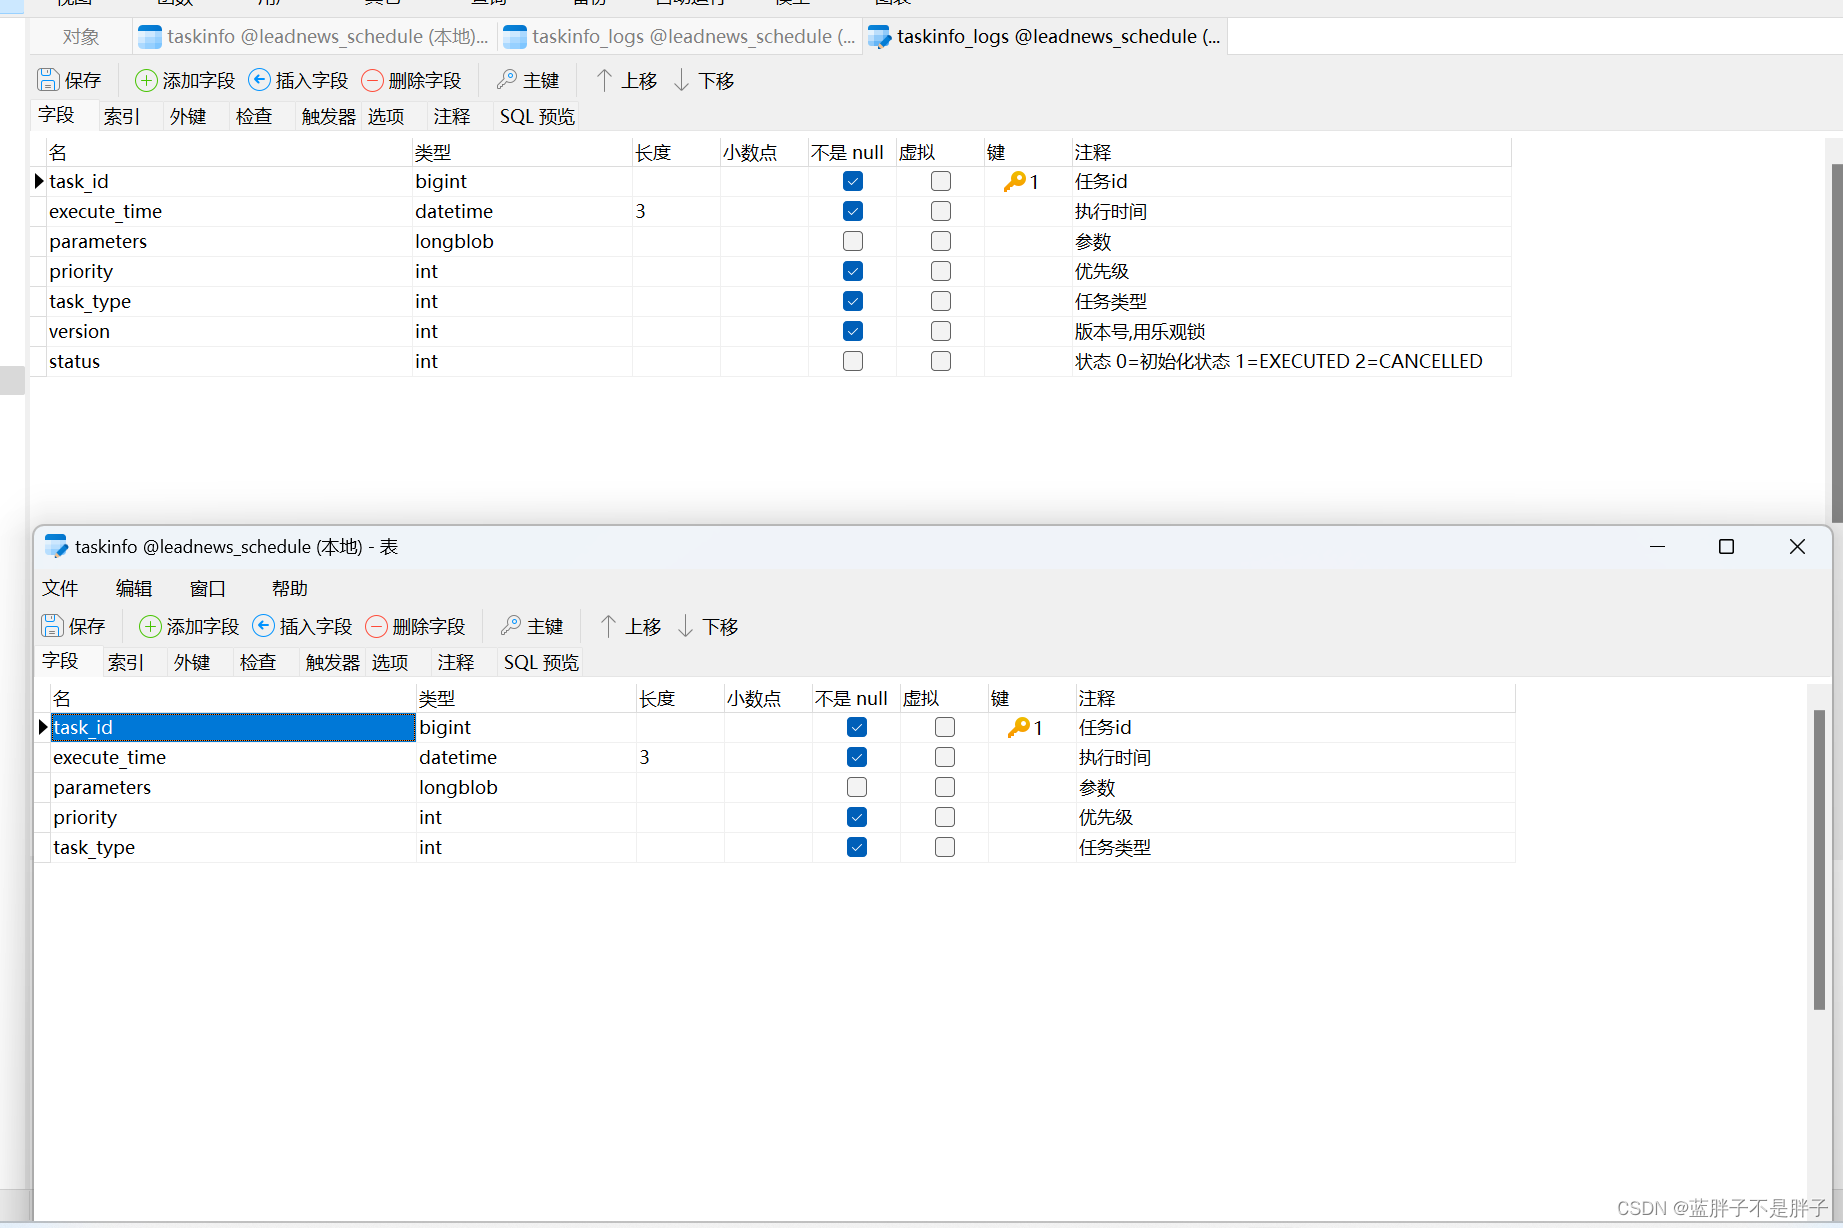Click primary key icon on top task_id row
Image resolution: width=1843 pixels, height=1228 pixels.
pyautogui.click(x=1014, y=181)
